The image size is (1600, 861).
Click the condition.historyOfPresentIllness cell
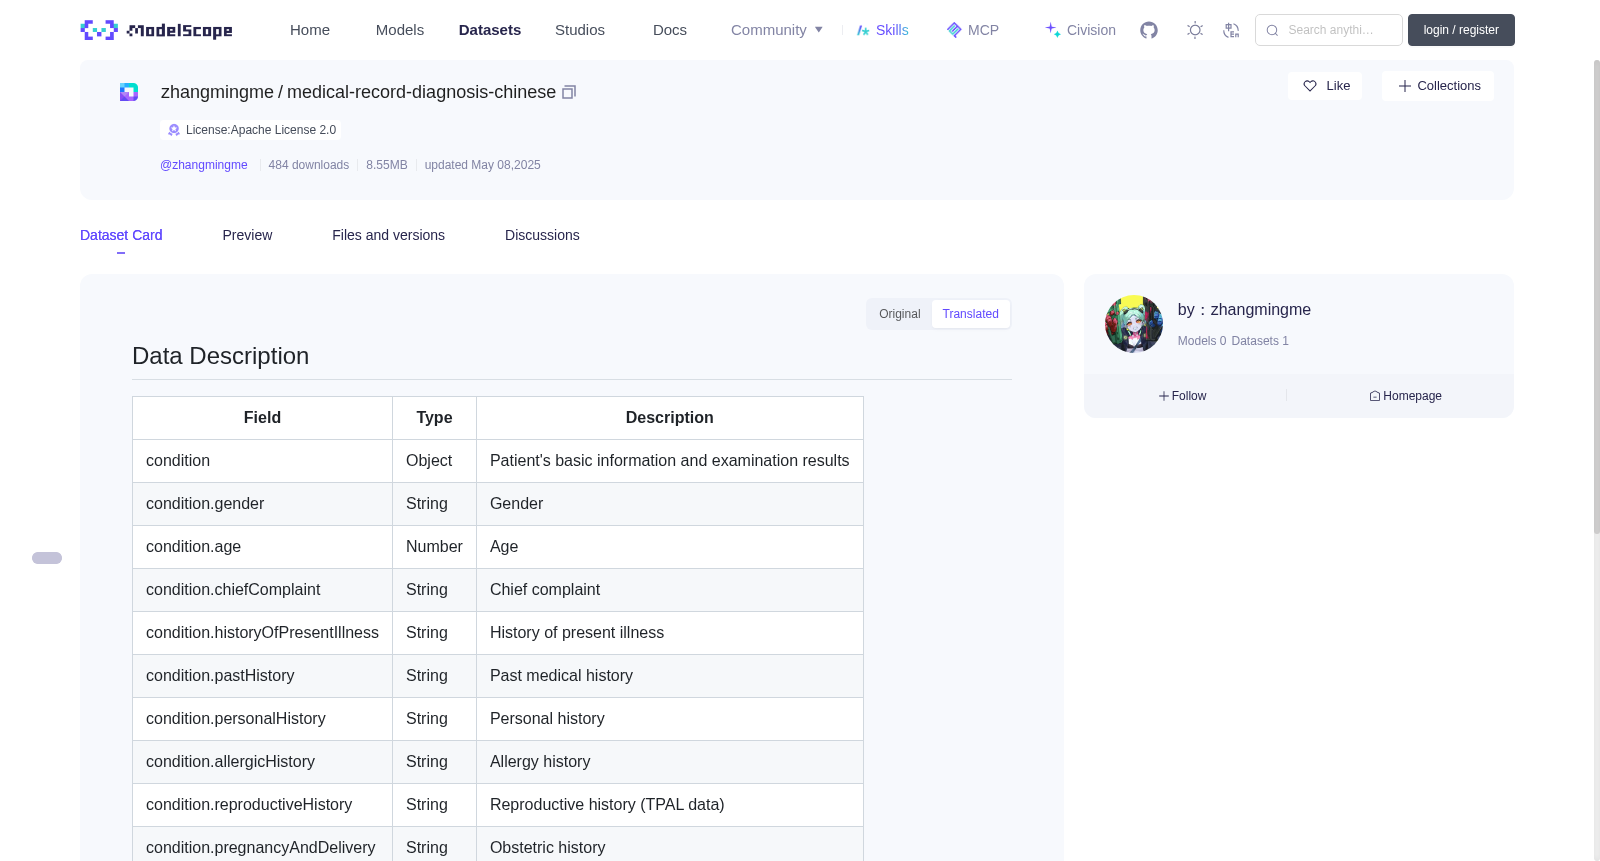tap(262, 633)
